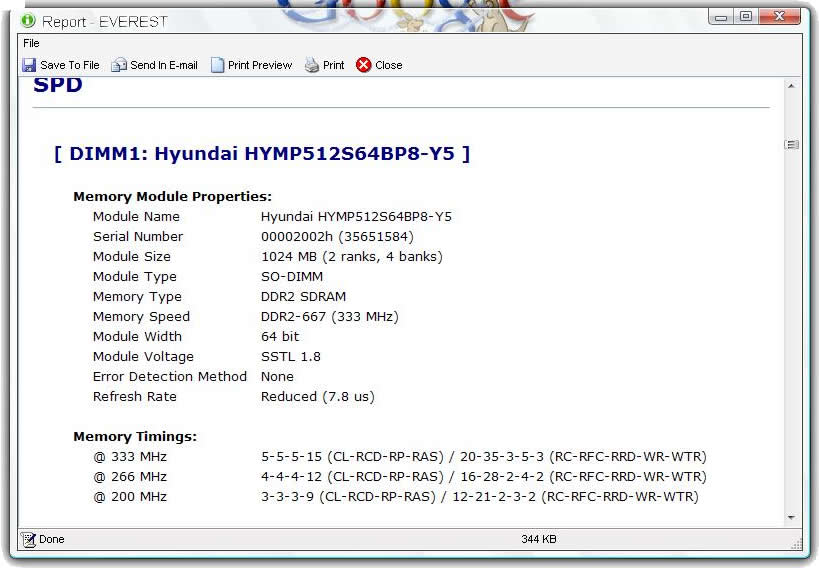Click the 344 KB status bar entry
This screenshot has width=819, height=568.
[x=539, y=539]
